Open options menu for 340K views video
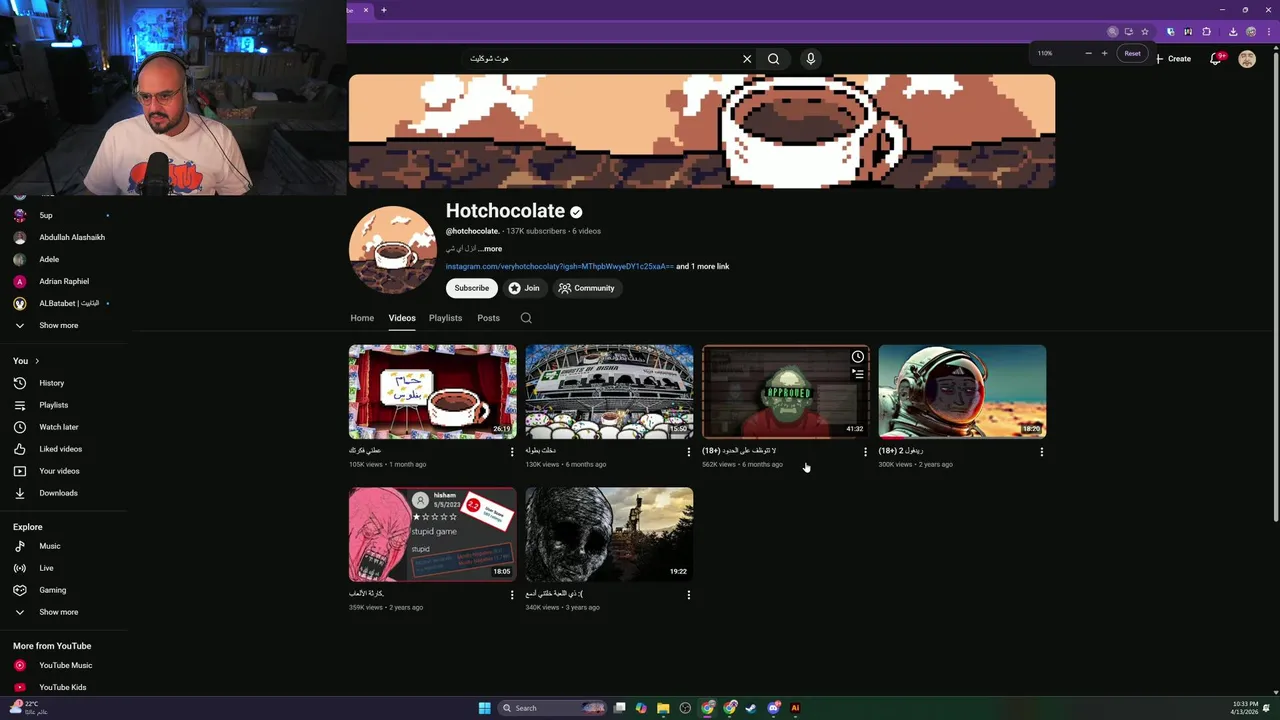 [x=688, y=595]
